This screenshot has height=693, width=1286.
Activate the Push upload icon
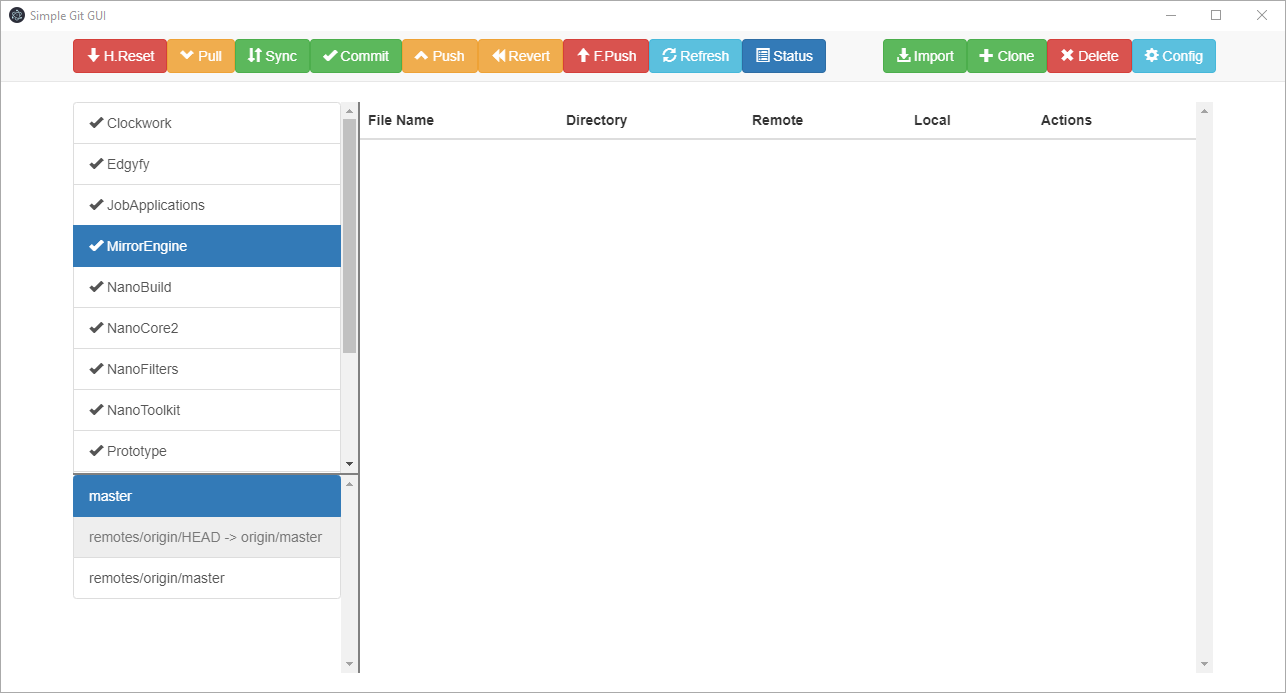point(422,56)
